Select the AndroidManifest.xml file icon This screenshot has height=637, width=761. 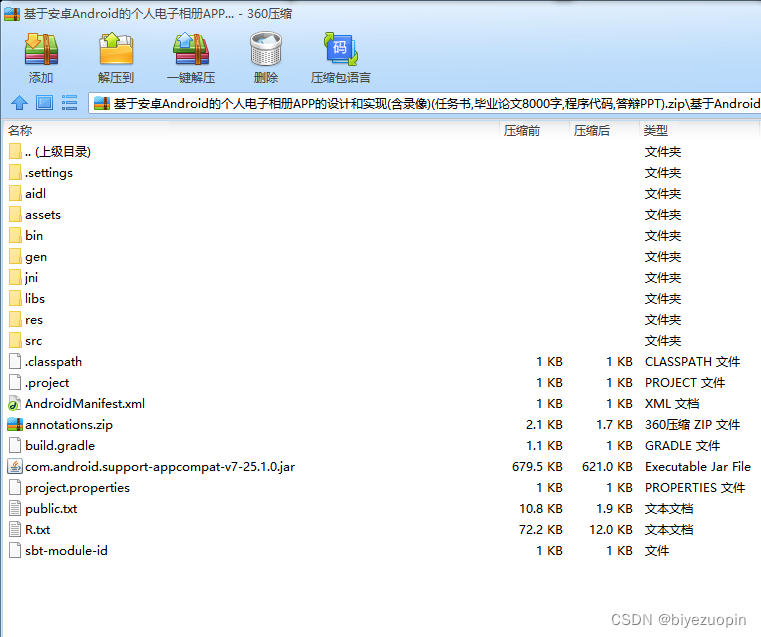click(15, 404)
